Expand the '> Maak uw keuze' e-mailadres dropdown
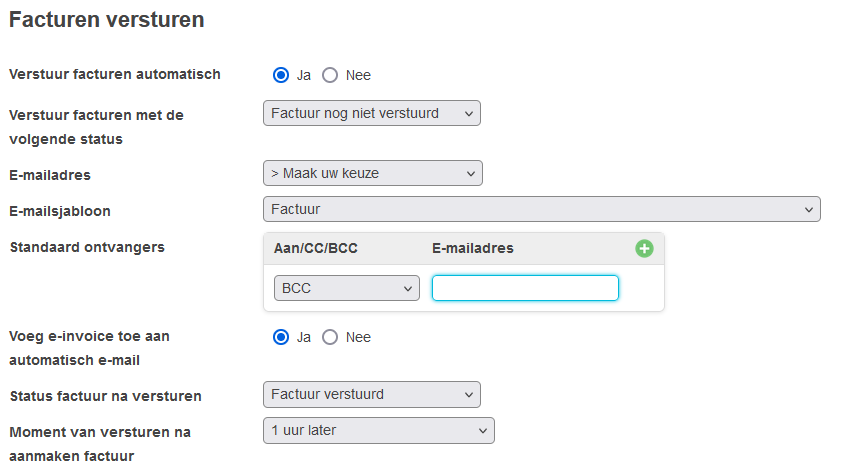841x467 pixels. pos(372,173)
